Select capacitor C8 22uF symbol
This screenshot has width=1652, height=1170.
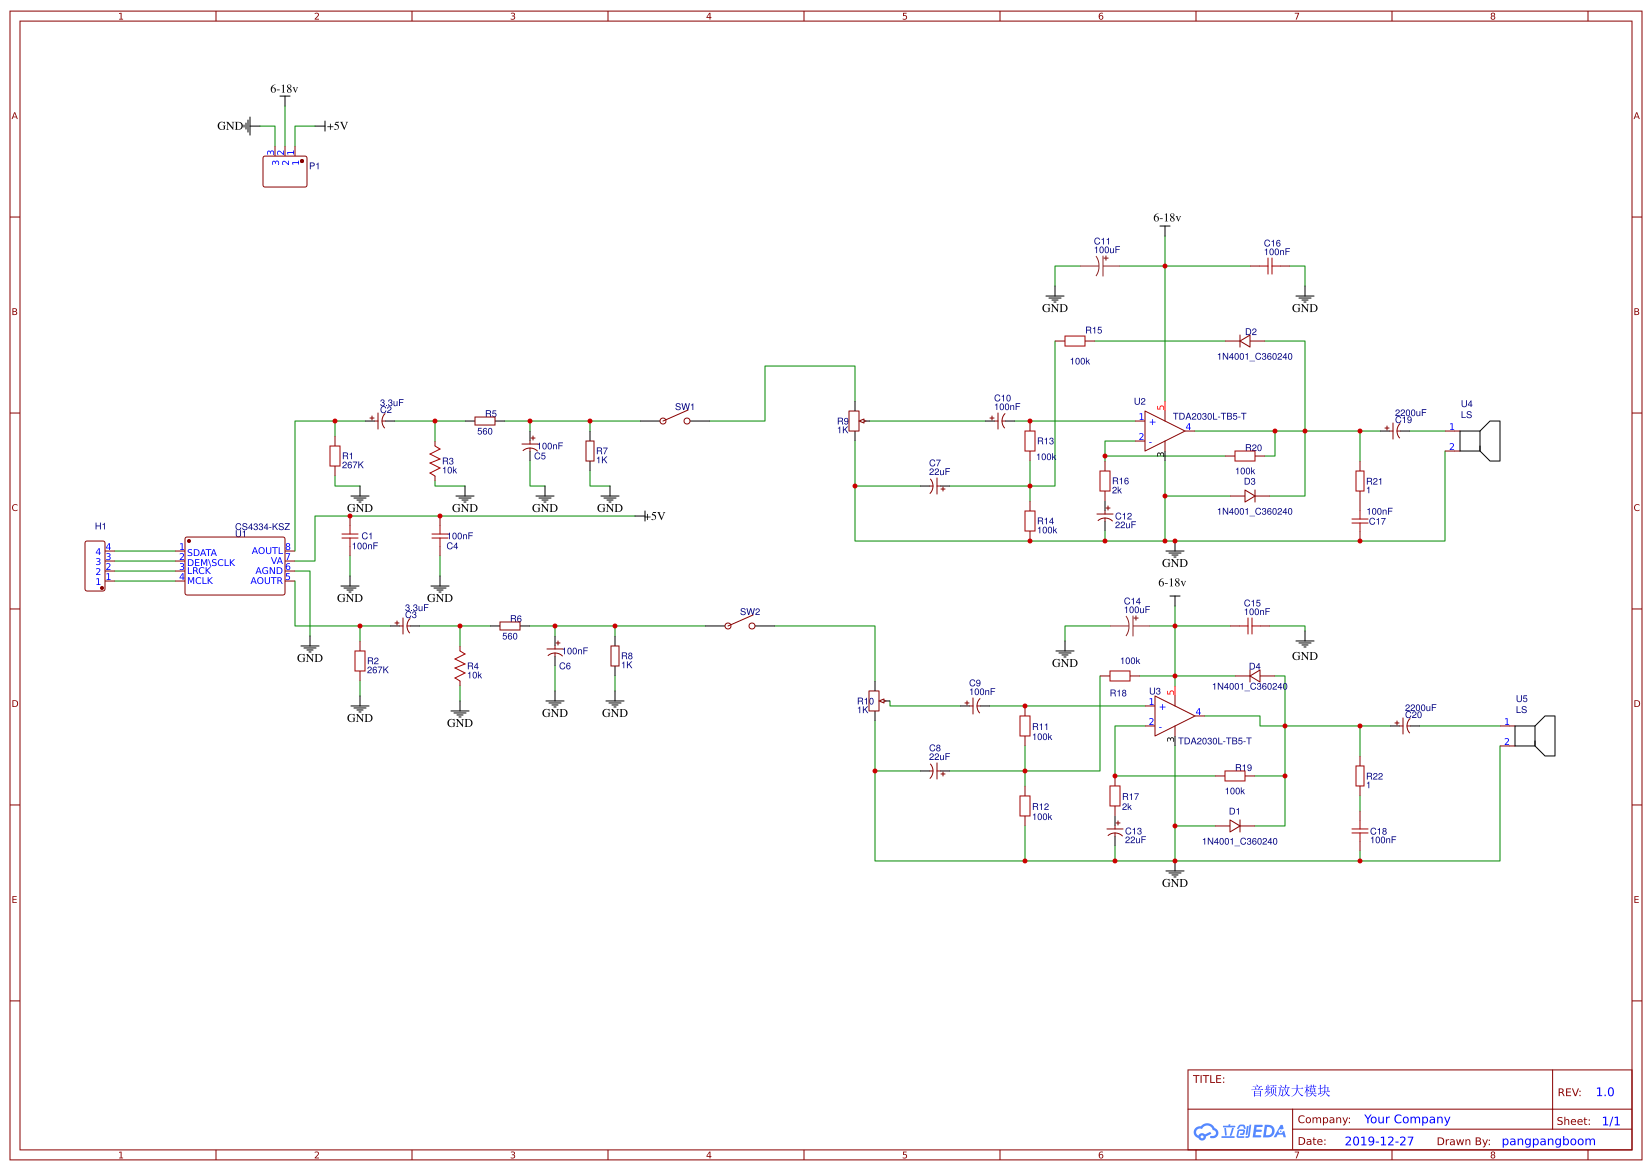935,771
